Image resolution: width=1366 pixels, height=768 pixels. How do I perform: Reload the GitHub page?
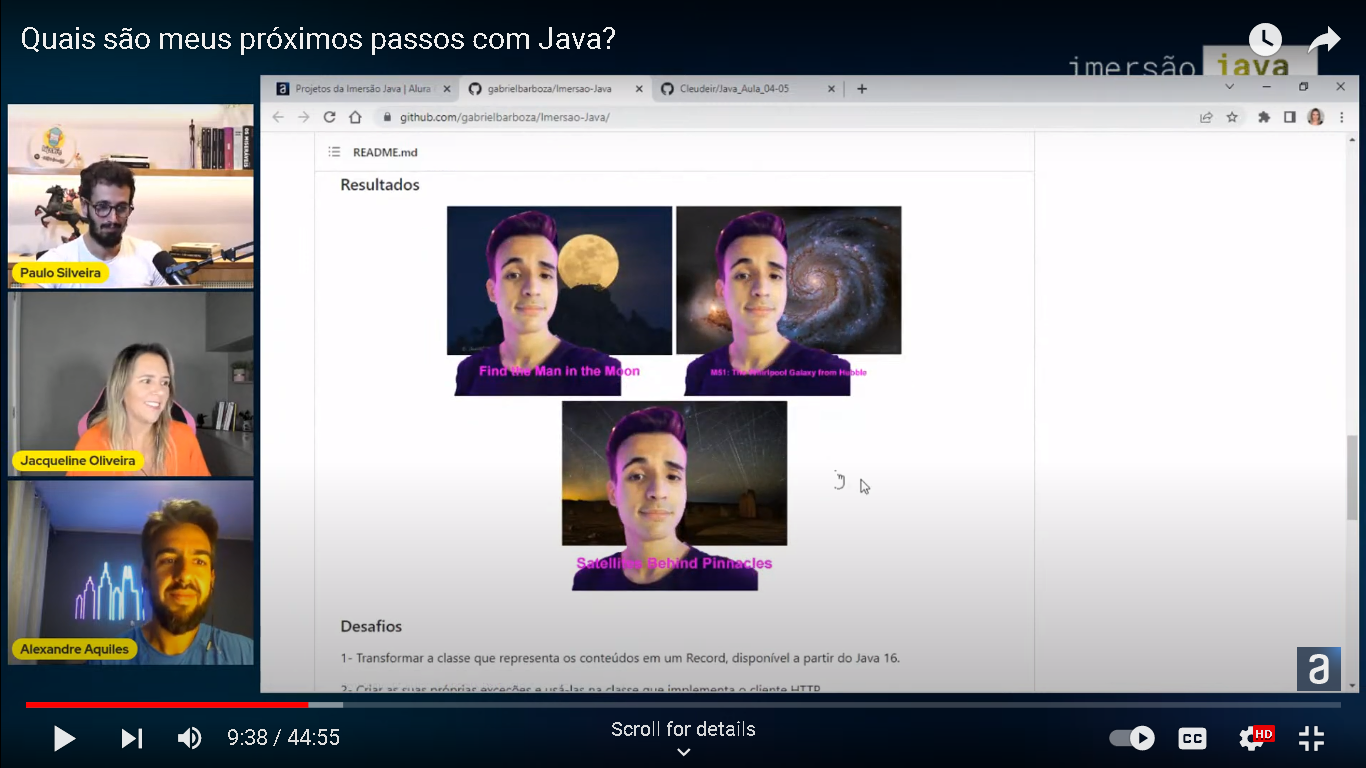click(329, 117)
